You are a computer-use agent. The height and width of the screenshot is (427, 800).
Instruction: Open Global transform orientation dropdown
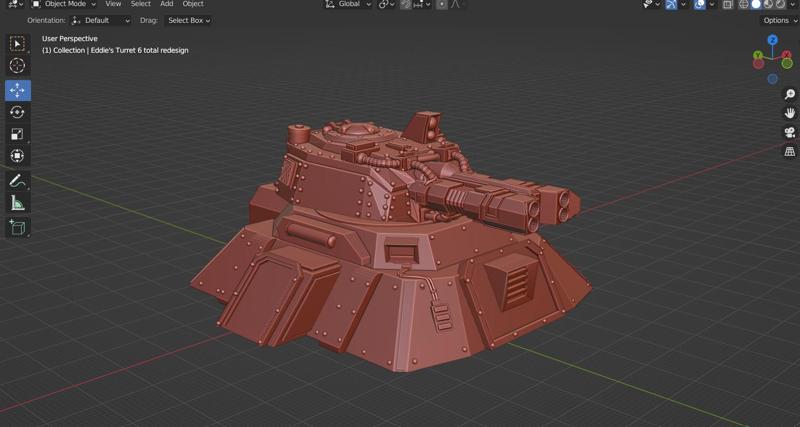[x=349, y=4]
